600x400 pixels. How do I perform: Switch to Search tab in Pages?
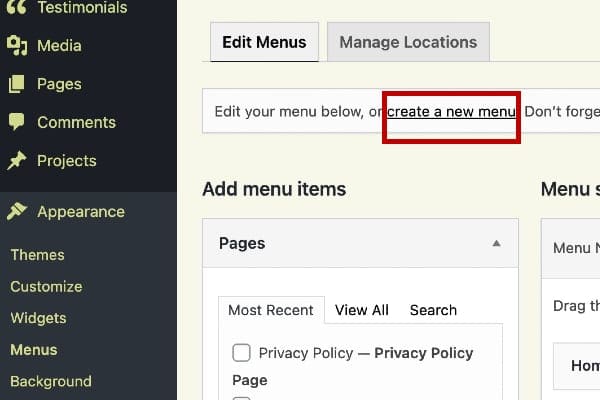433,310
